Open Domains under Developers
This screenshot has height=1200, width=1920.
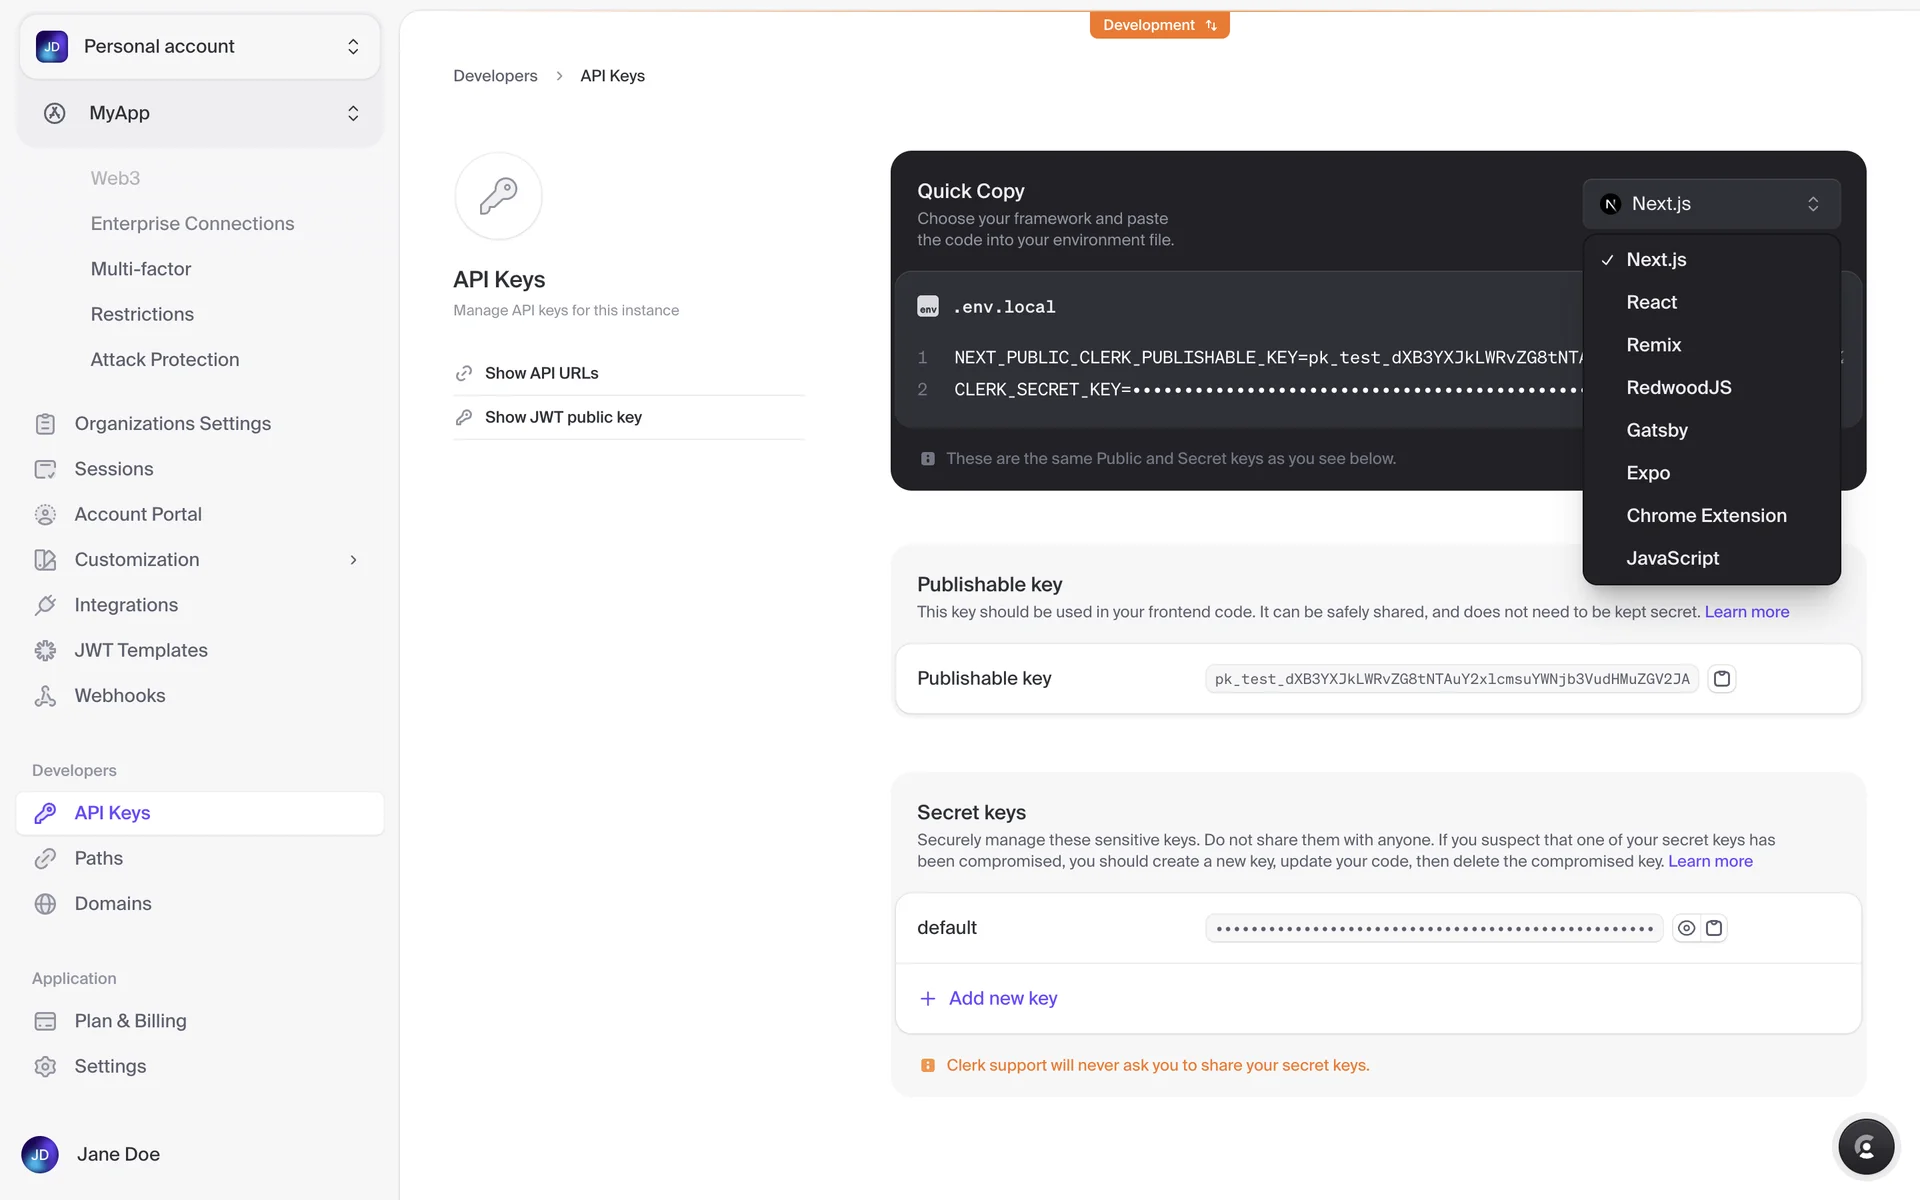point(113,904)
